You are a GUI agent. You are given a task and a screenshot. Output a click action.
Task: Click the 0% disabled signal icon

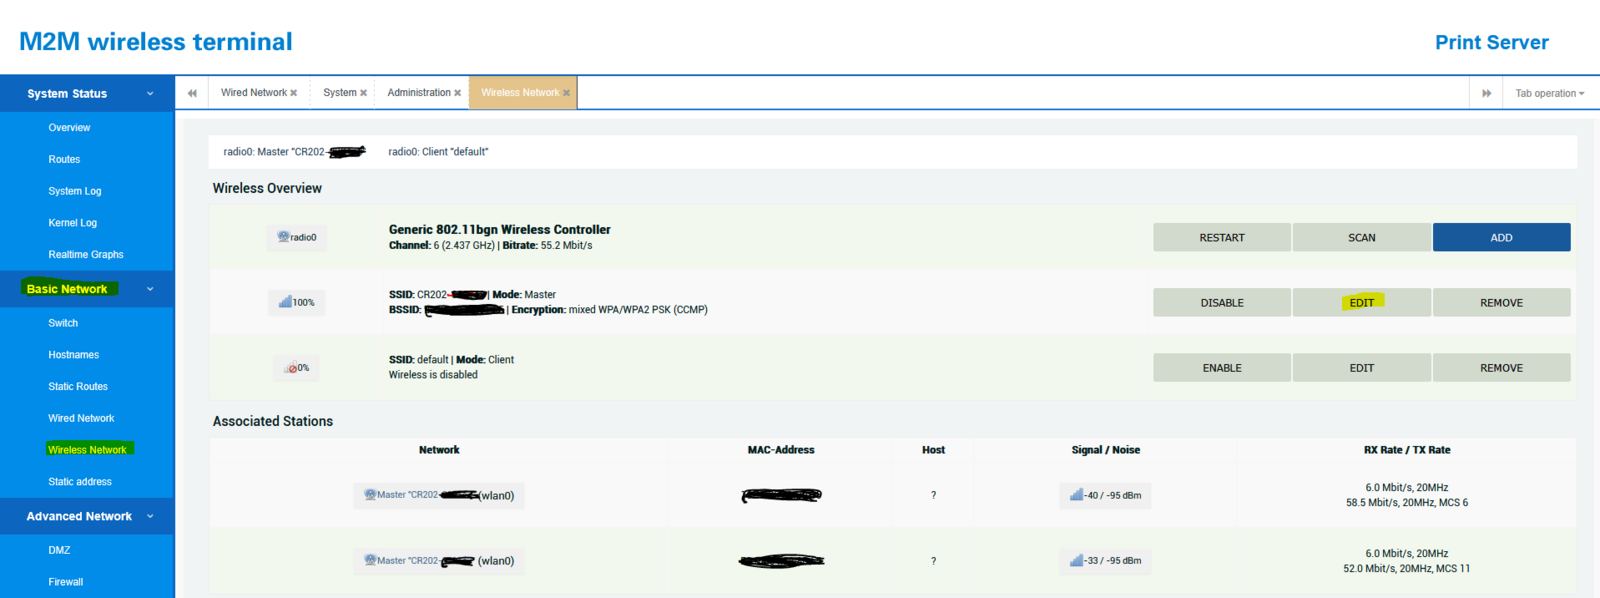pyautogui.click(x=296, y=368)
